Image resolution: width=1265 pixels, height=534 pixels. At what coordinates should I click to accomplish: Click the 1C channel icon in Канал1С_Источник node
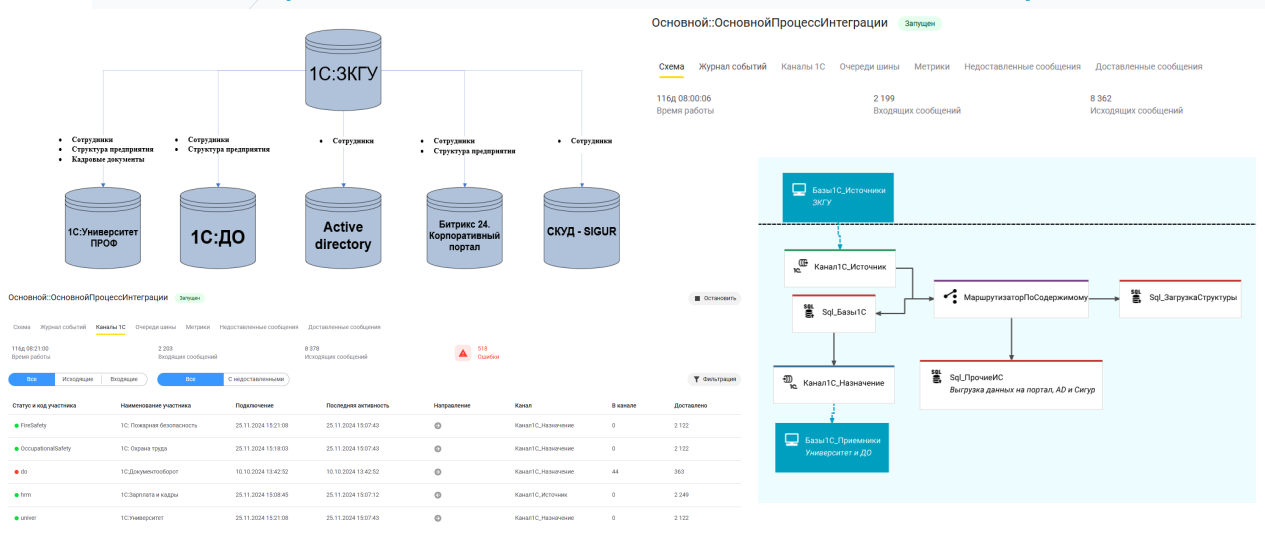point(801,268)
